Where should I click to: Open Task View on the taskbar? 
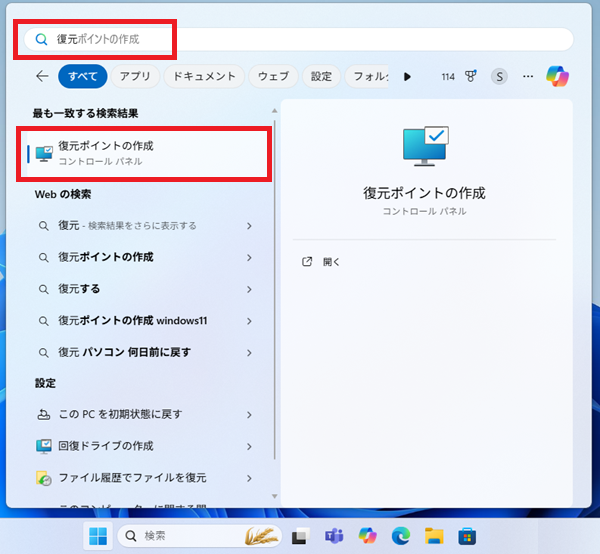tap(301, 536)
